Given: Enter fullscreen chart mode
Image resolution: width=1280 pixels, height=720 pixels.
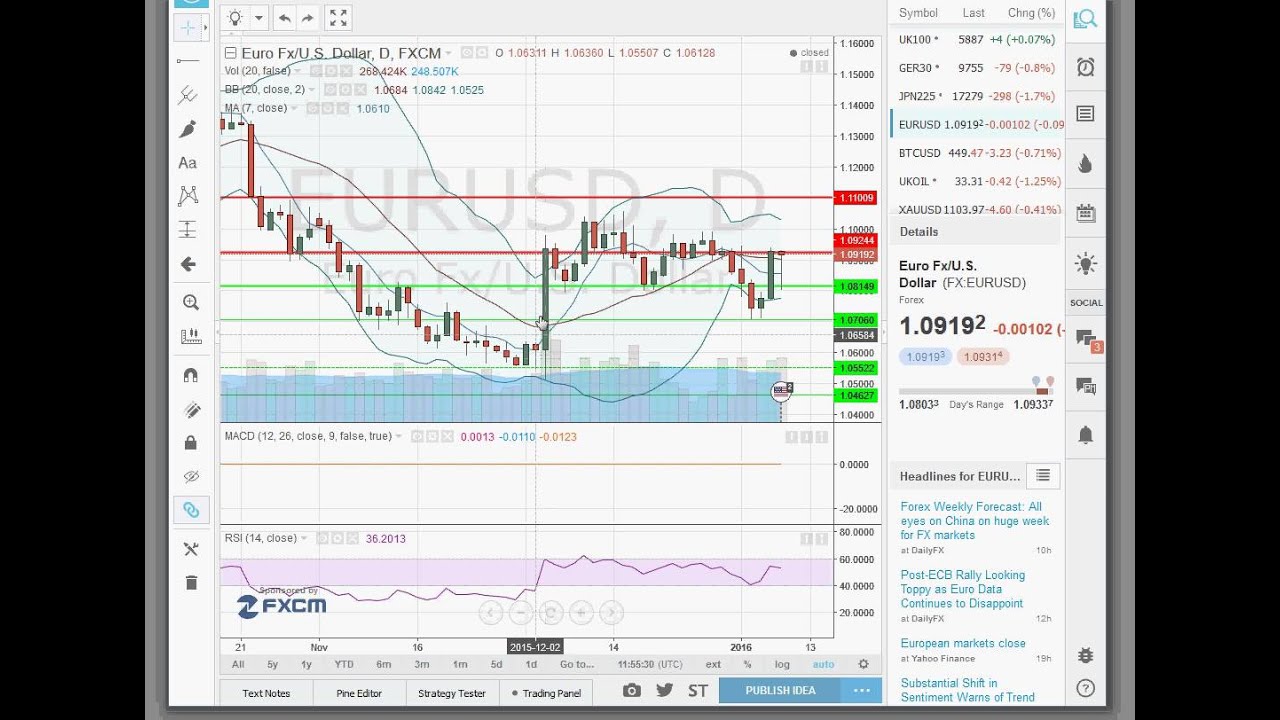Looking at the screenshot, I should (338, 18).
